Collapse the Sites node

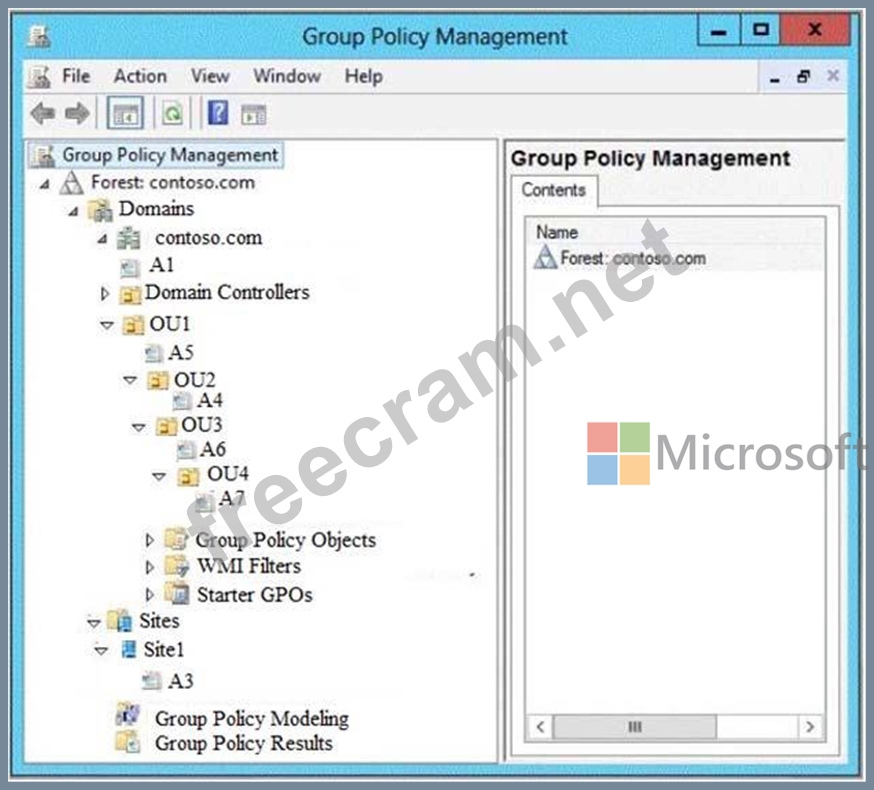(x=94, y=622)
